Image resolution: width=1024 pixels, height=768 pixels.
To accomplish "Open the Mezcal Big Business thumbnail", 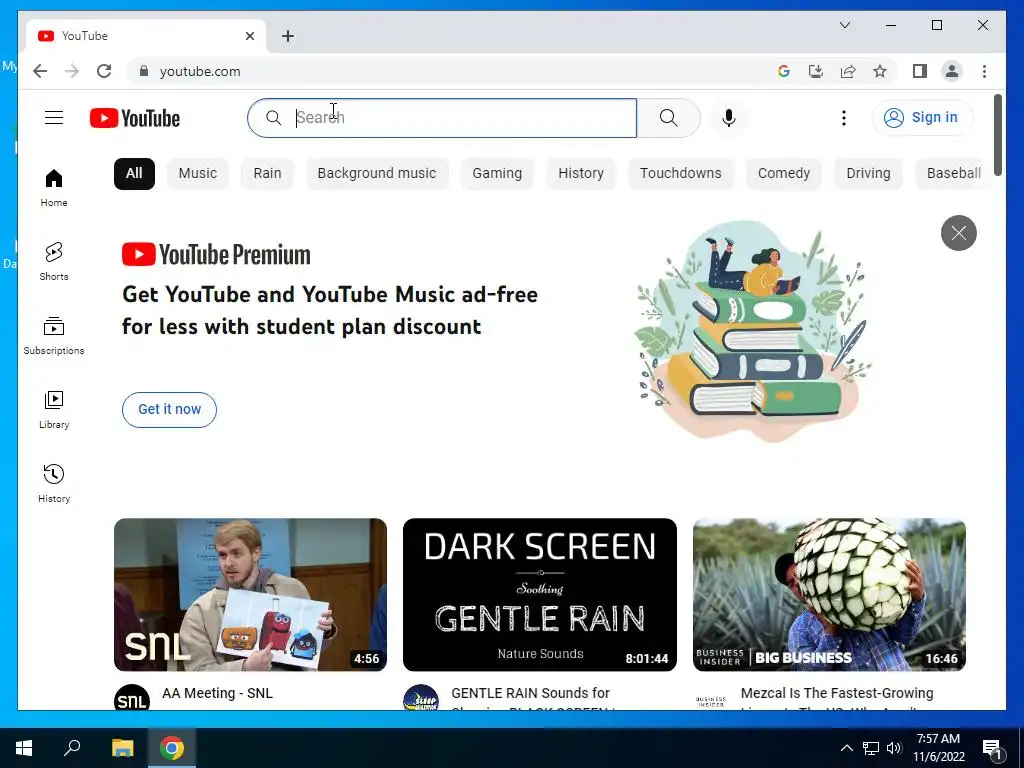I will click(829, 594).
